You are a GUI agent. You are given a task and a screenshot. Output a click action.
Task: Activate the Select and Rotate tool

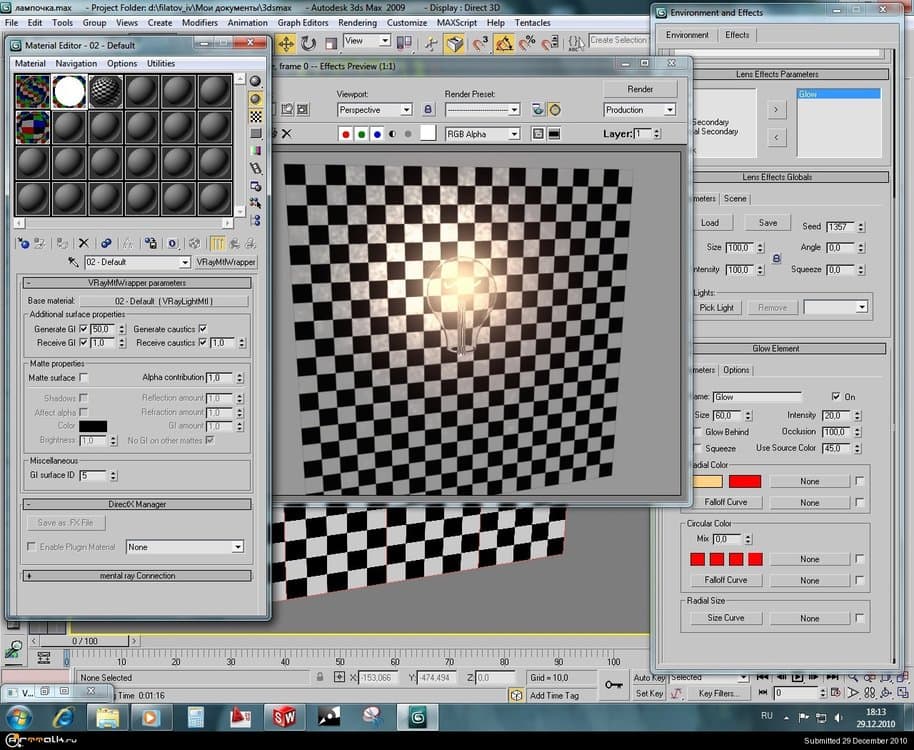[308, 43]
